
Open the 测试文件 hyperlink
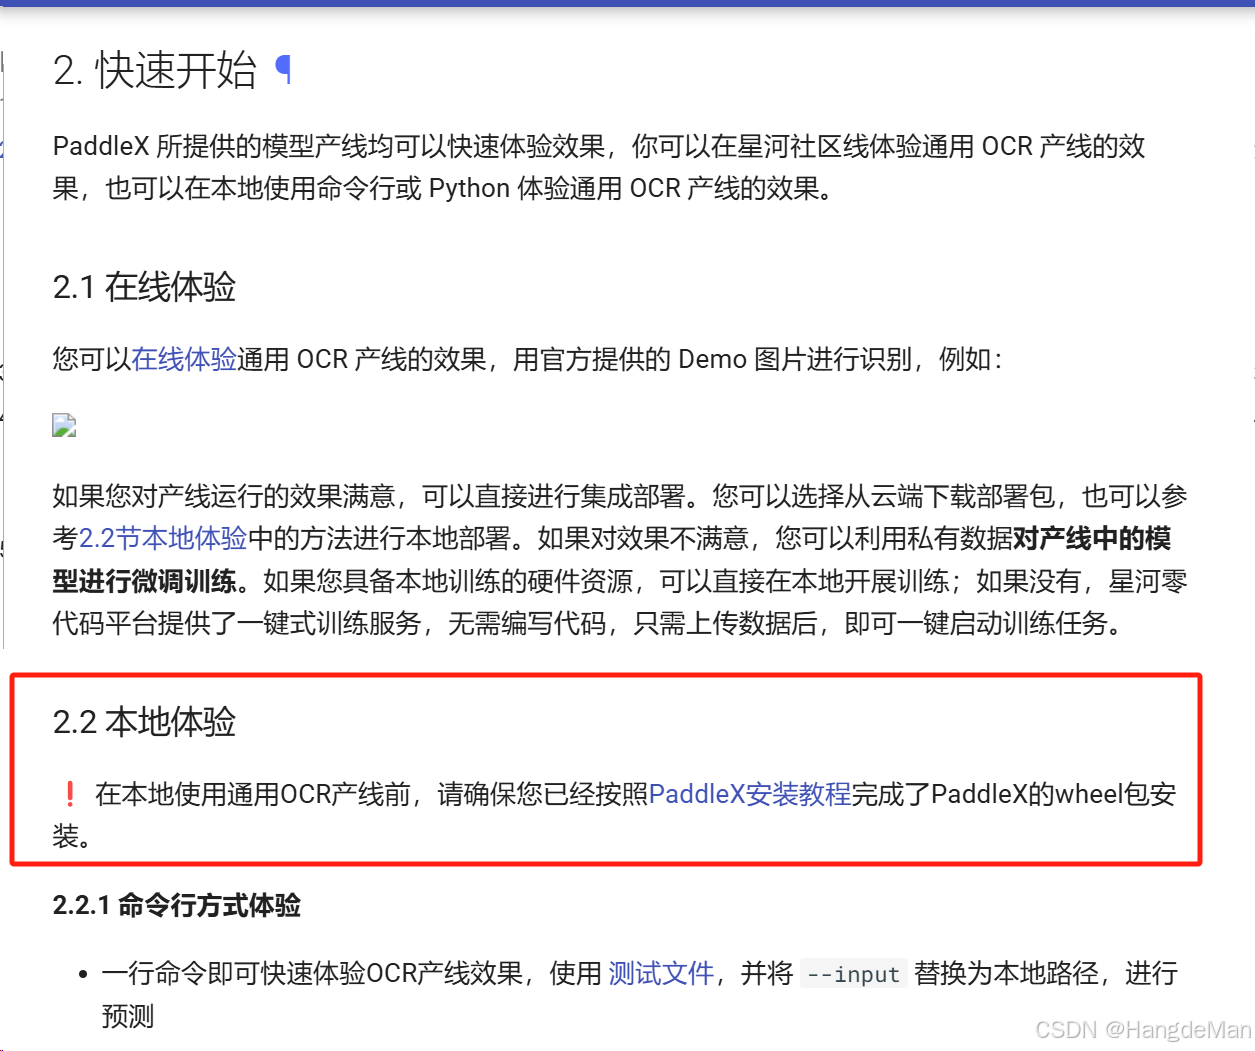[660, 973]
